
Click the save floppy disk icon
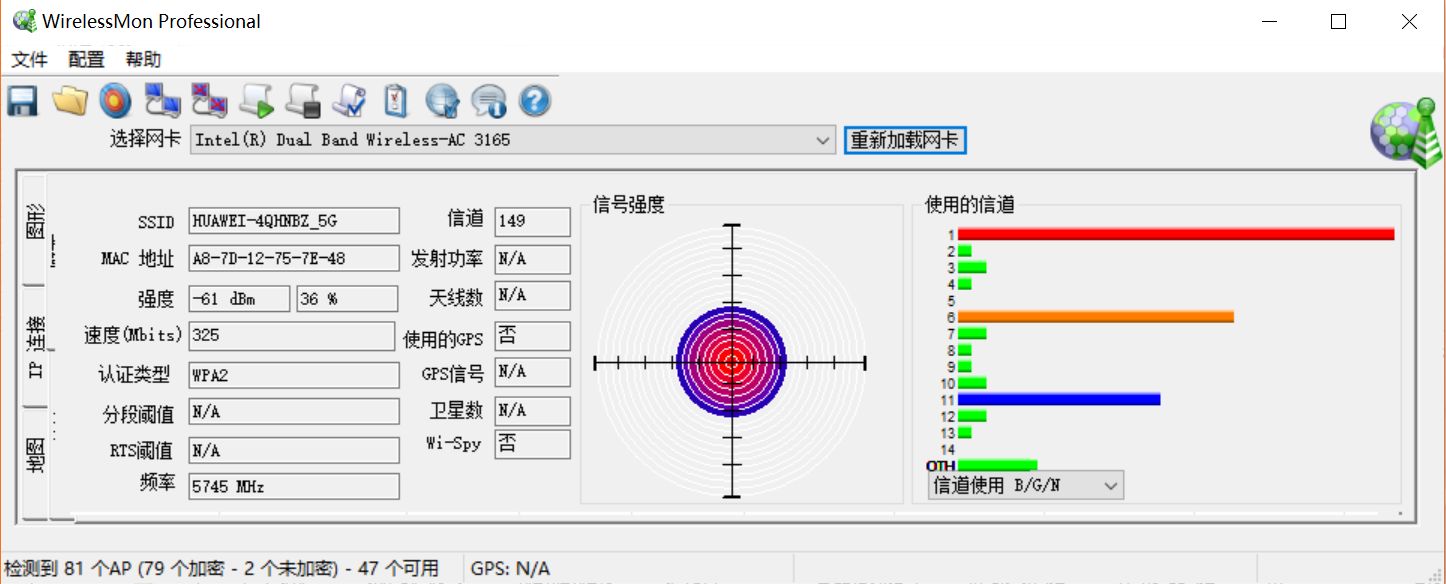tap(22, 101)
